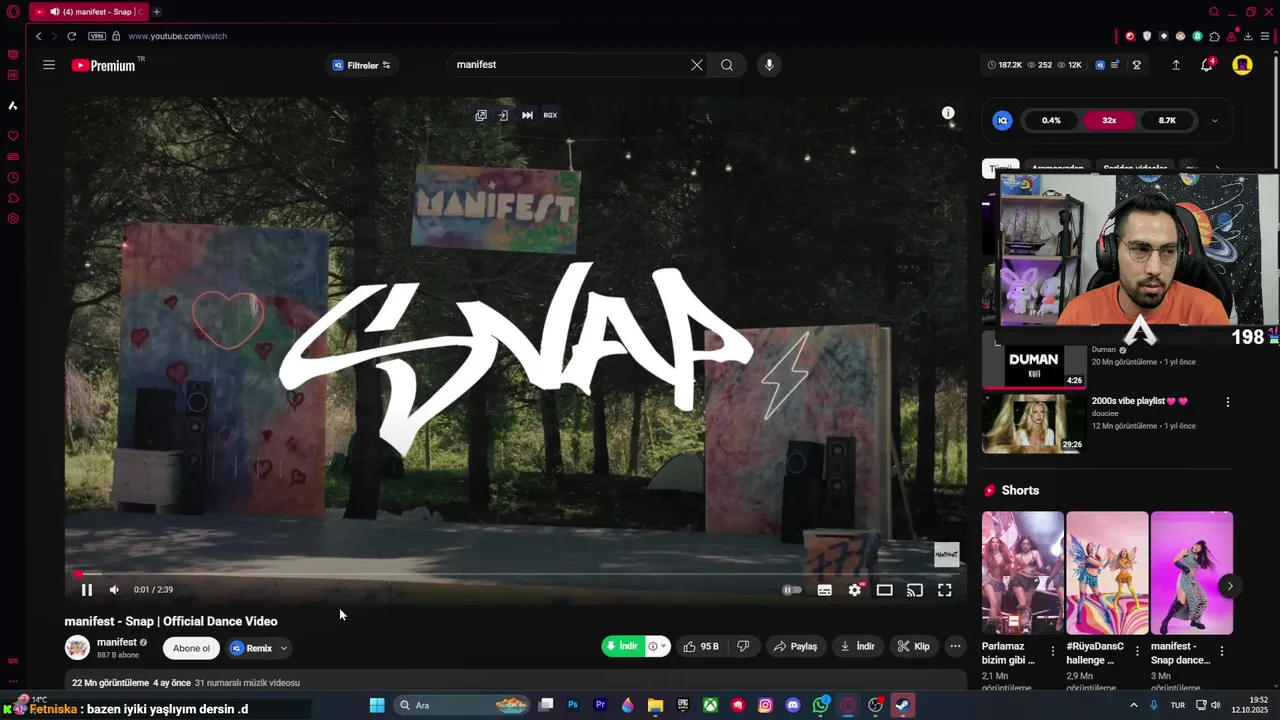The image size is (1280, 720).
Task: Show video info card icon
Action: click(948, 113)
